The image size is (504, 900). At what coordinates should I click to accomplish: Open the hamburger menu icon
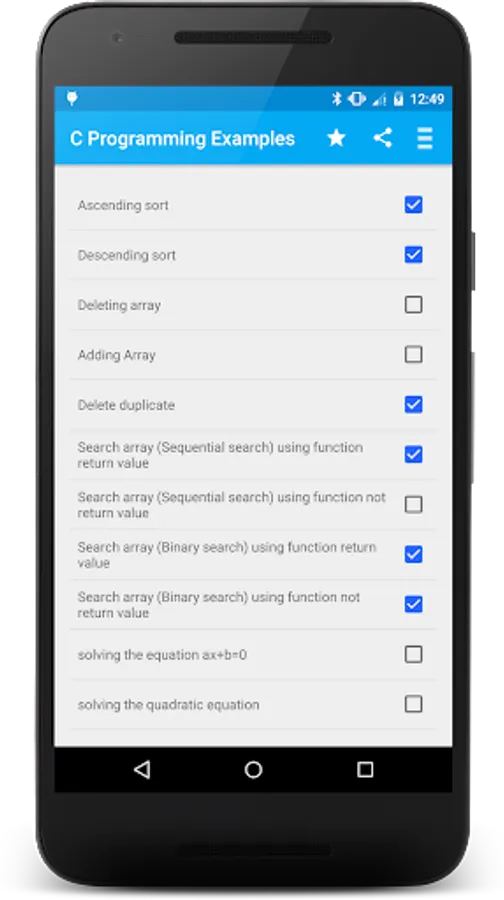(425, 138)
